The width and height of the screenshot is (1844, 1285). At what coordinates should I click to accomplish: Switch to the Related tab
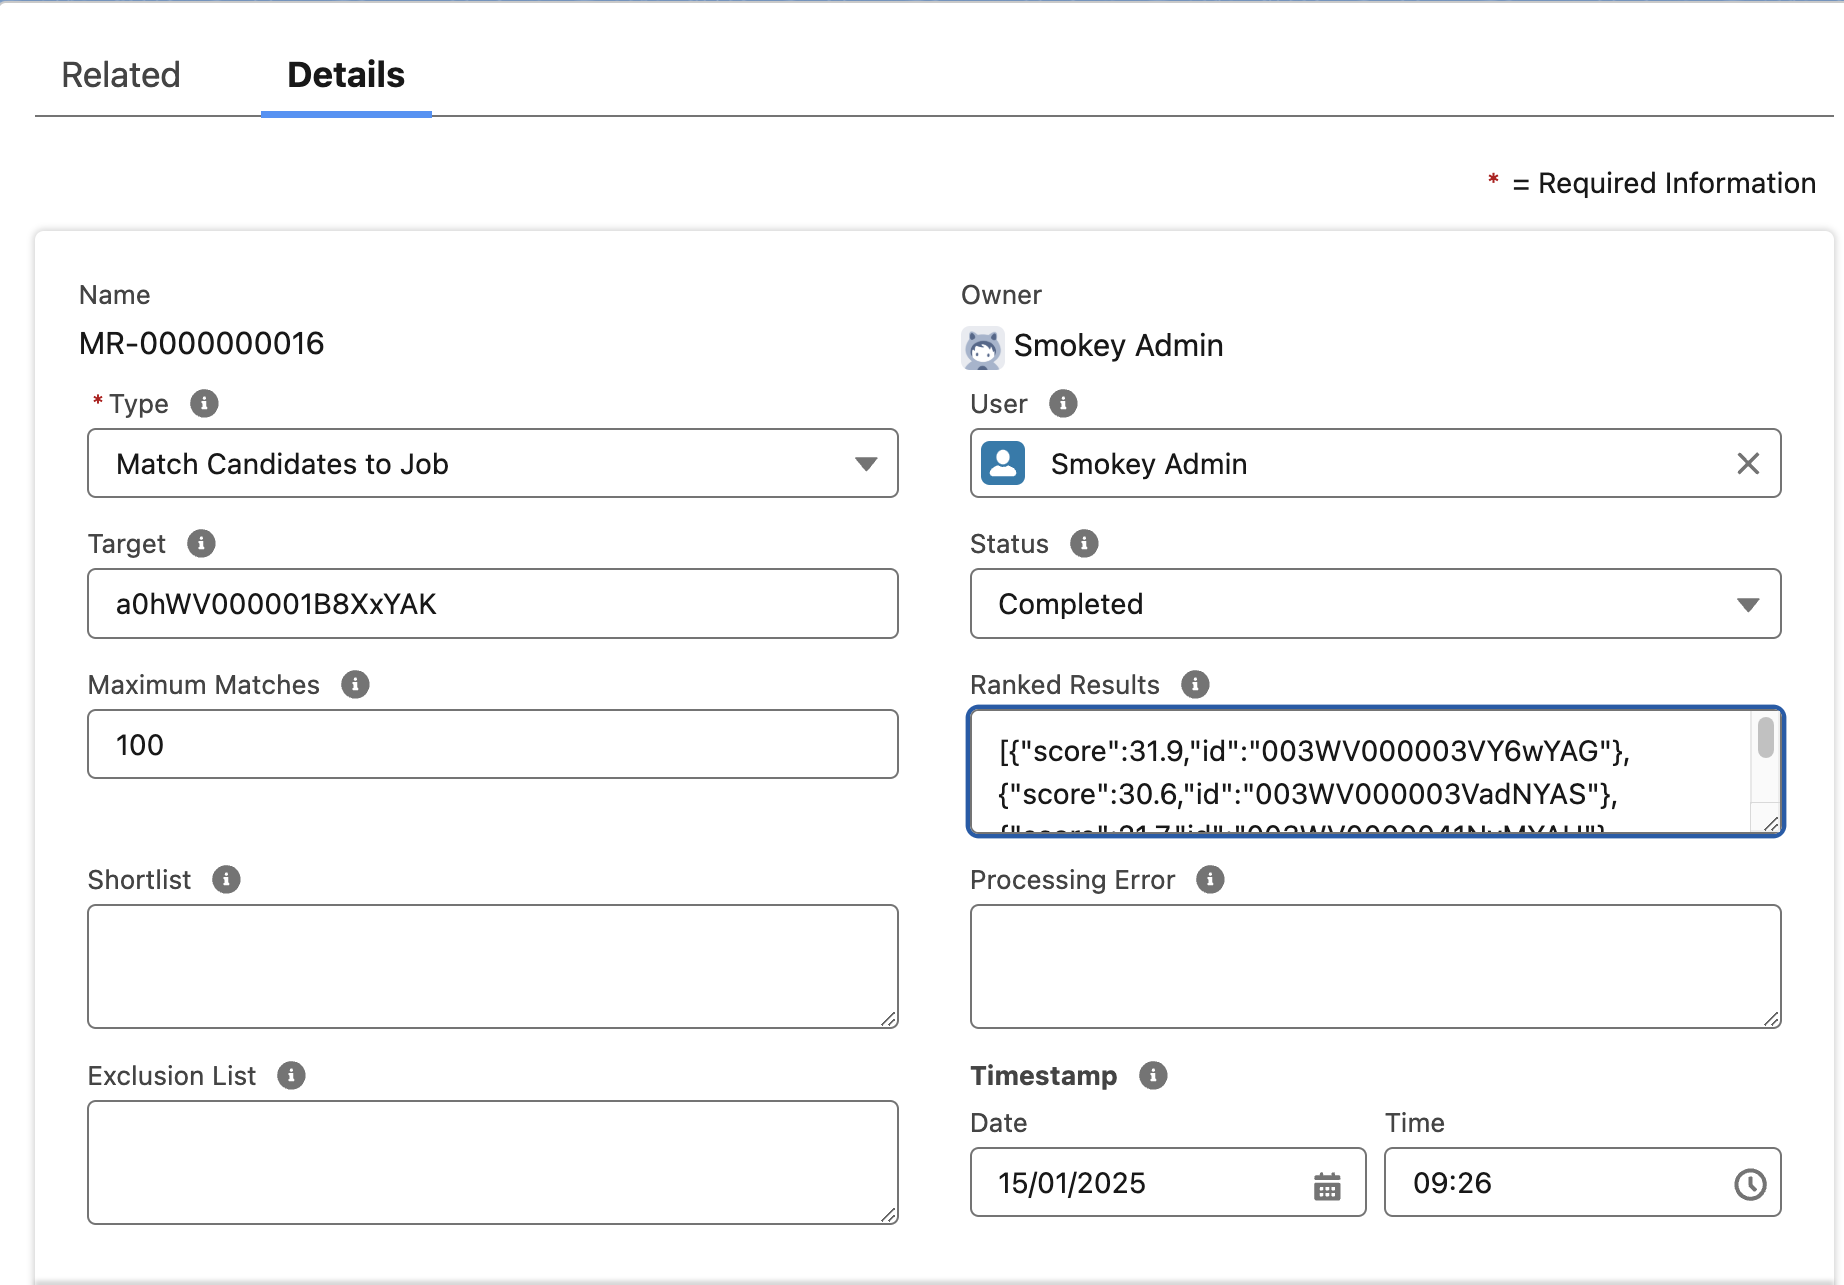[121, 75]
